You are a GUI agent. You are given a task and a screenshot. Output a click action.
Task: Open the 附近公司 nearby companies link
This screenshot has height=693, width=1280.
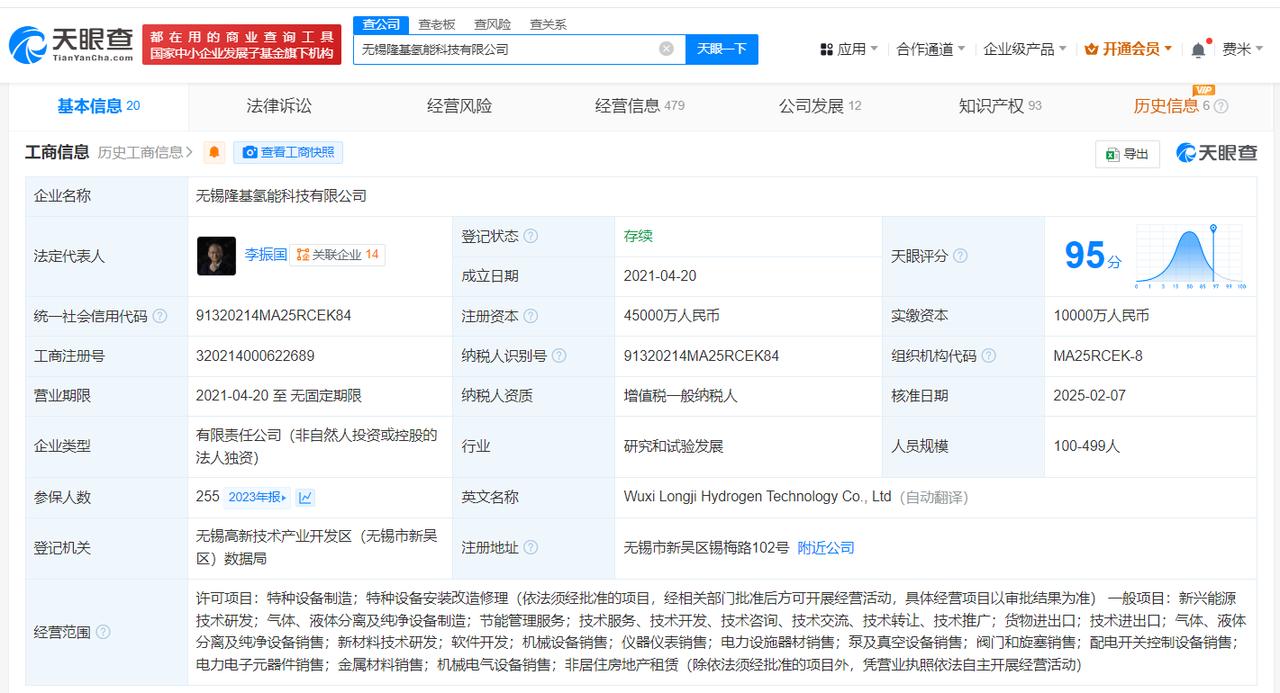tap(826, 547)
